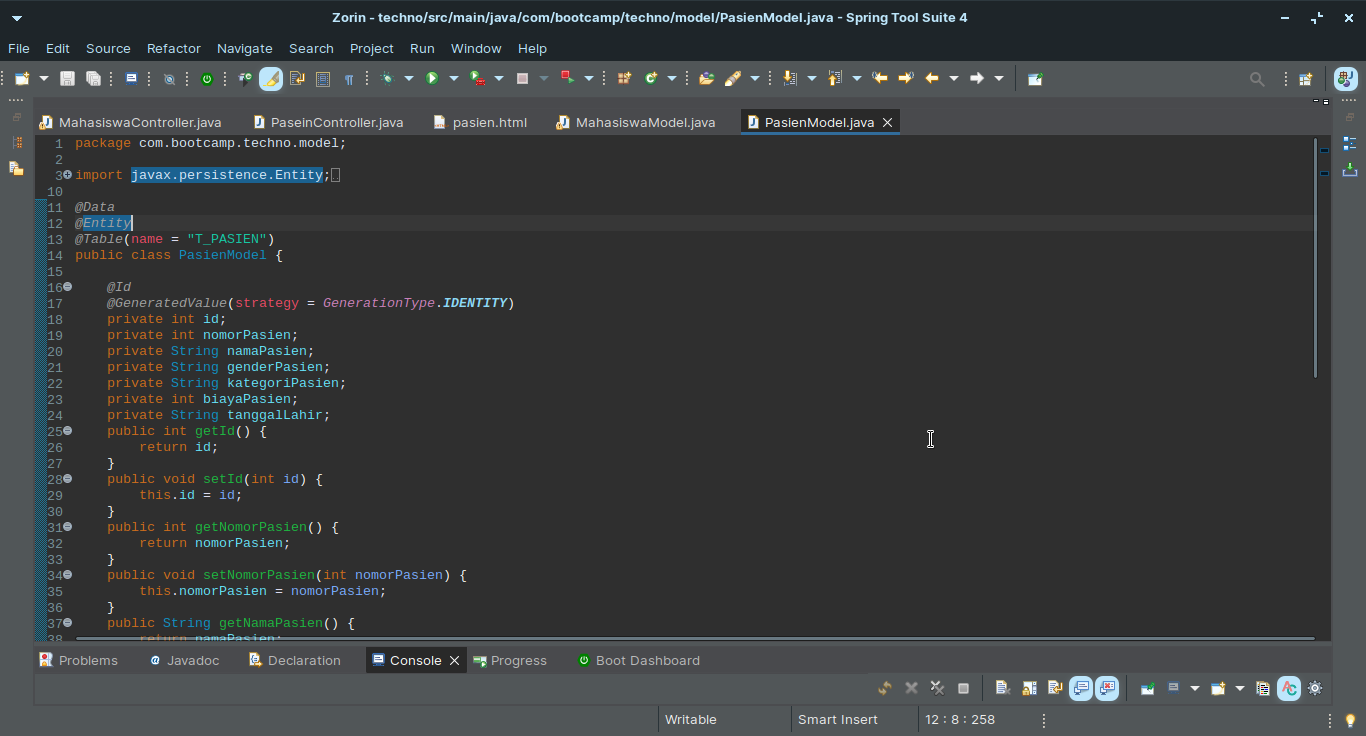Click the Smart Insert indicator in the status bar
Screen dimensions: 1366x736
click(x=836, y=719)
